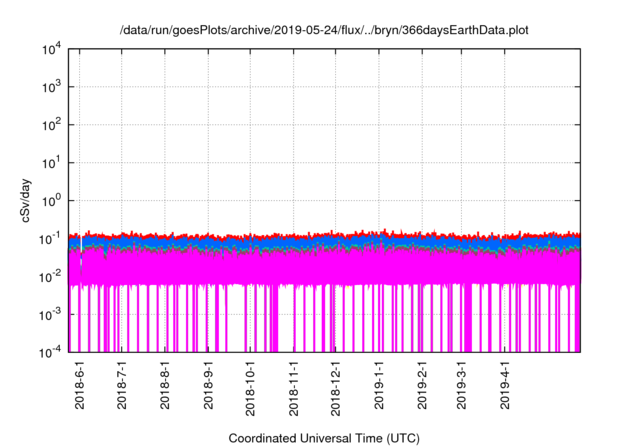The image size is (640, 448).
Task: Select the 2018-6-1 date tick label
Action: 80,386
